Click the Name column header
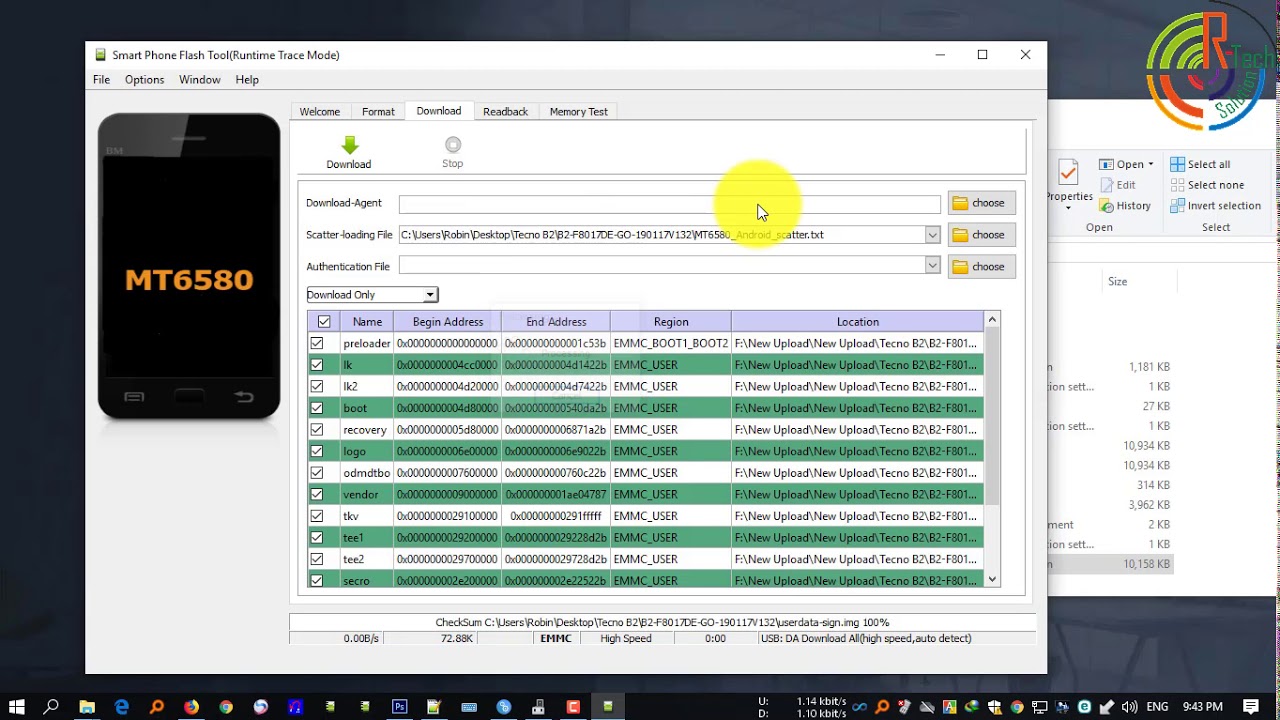Viewport: 1280px width, 720px height. pos(367,322)
